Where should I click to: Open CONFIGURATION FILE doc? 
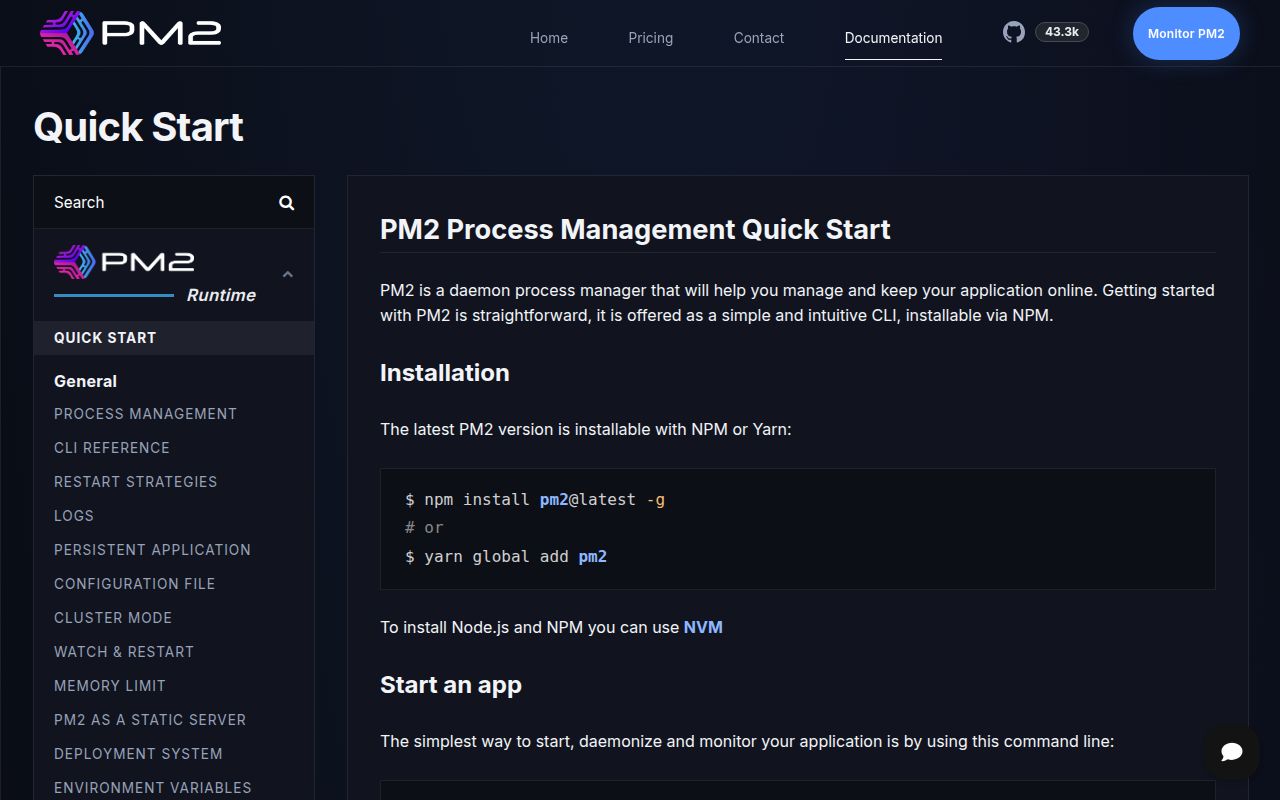[134, 584]
